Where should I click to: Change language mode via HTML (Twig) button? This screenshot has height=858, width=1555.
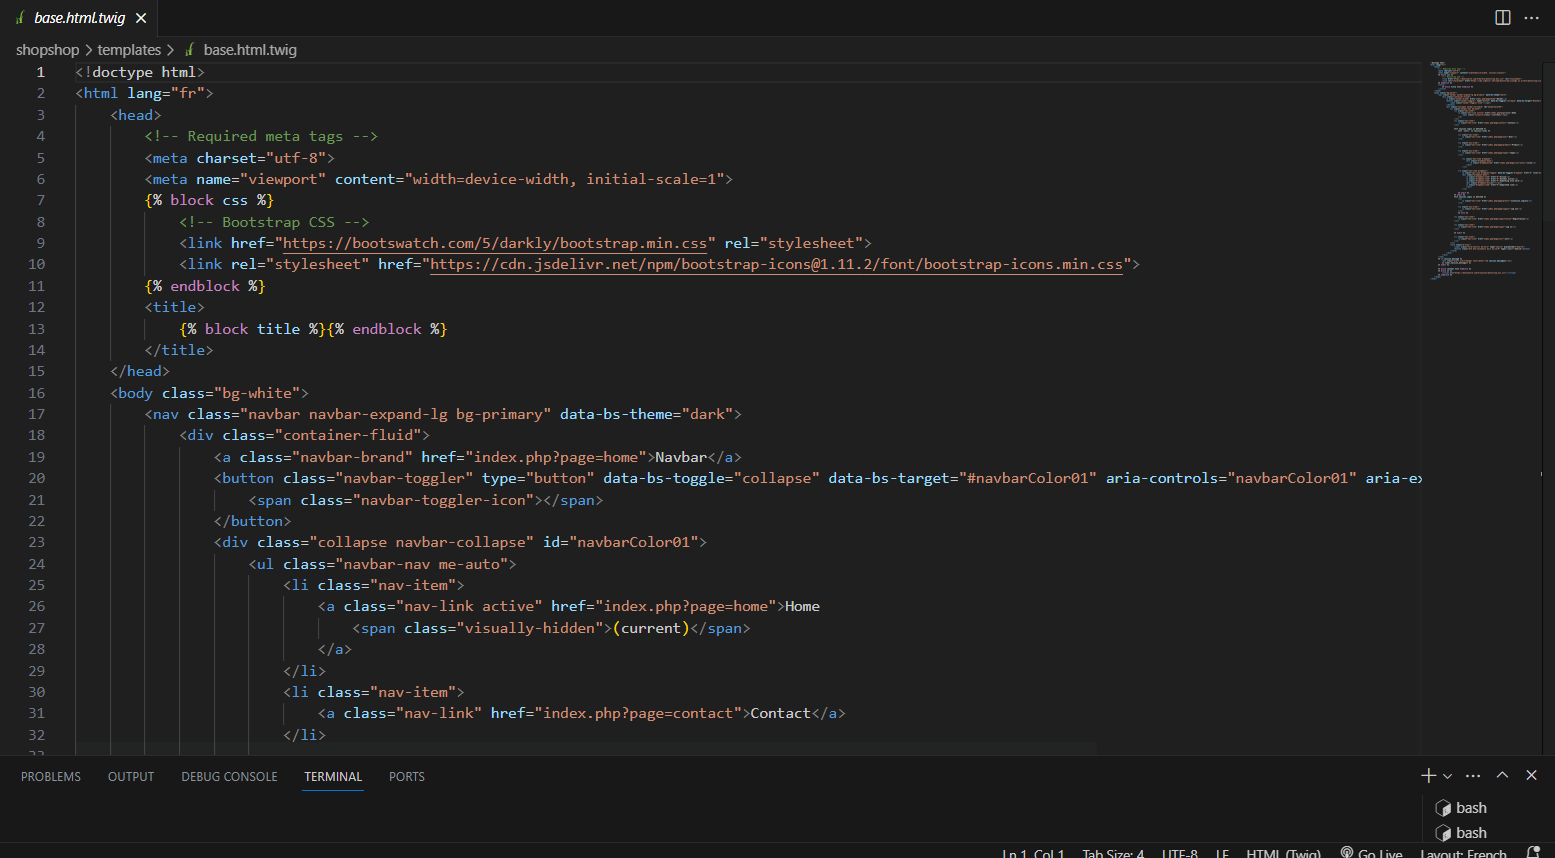pyautogui.click(x=1283, y=853)
